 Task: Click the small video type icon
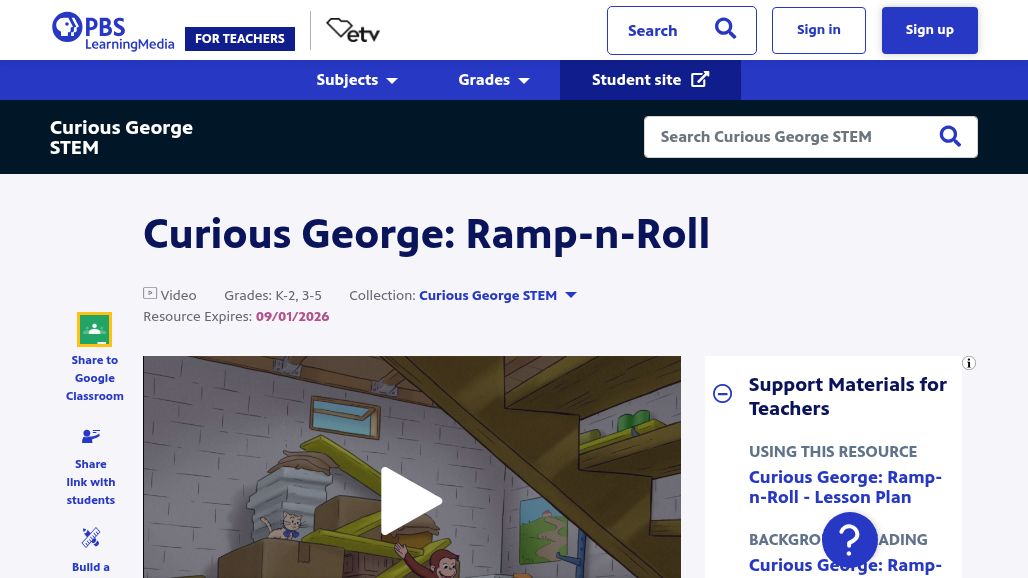click(150, 294)
